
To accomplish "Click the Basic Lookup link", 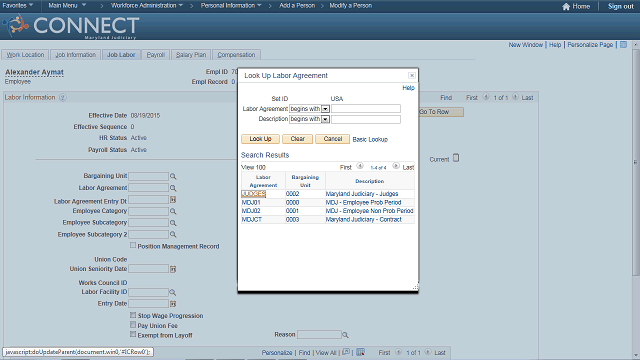I will [x=370, y=140].
